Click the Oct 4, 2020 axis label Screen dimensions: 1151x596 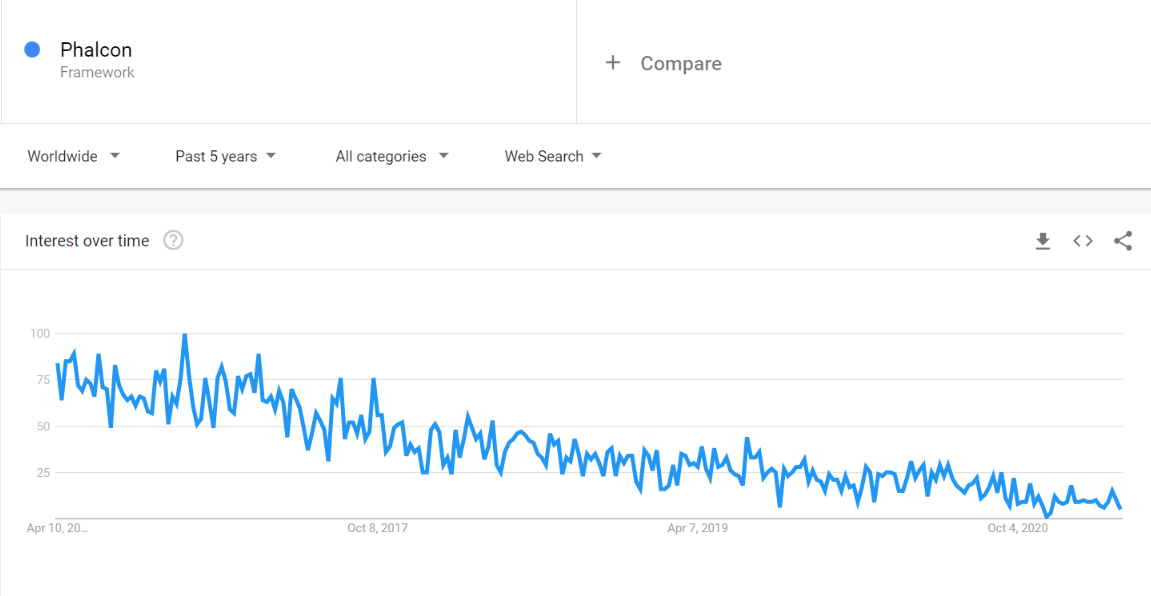tap(1020, 527)
